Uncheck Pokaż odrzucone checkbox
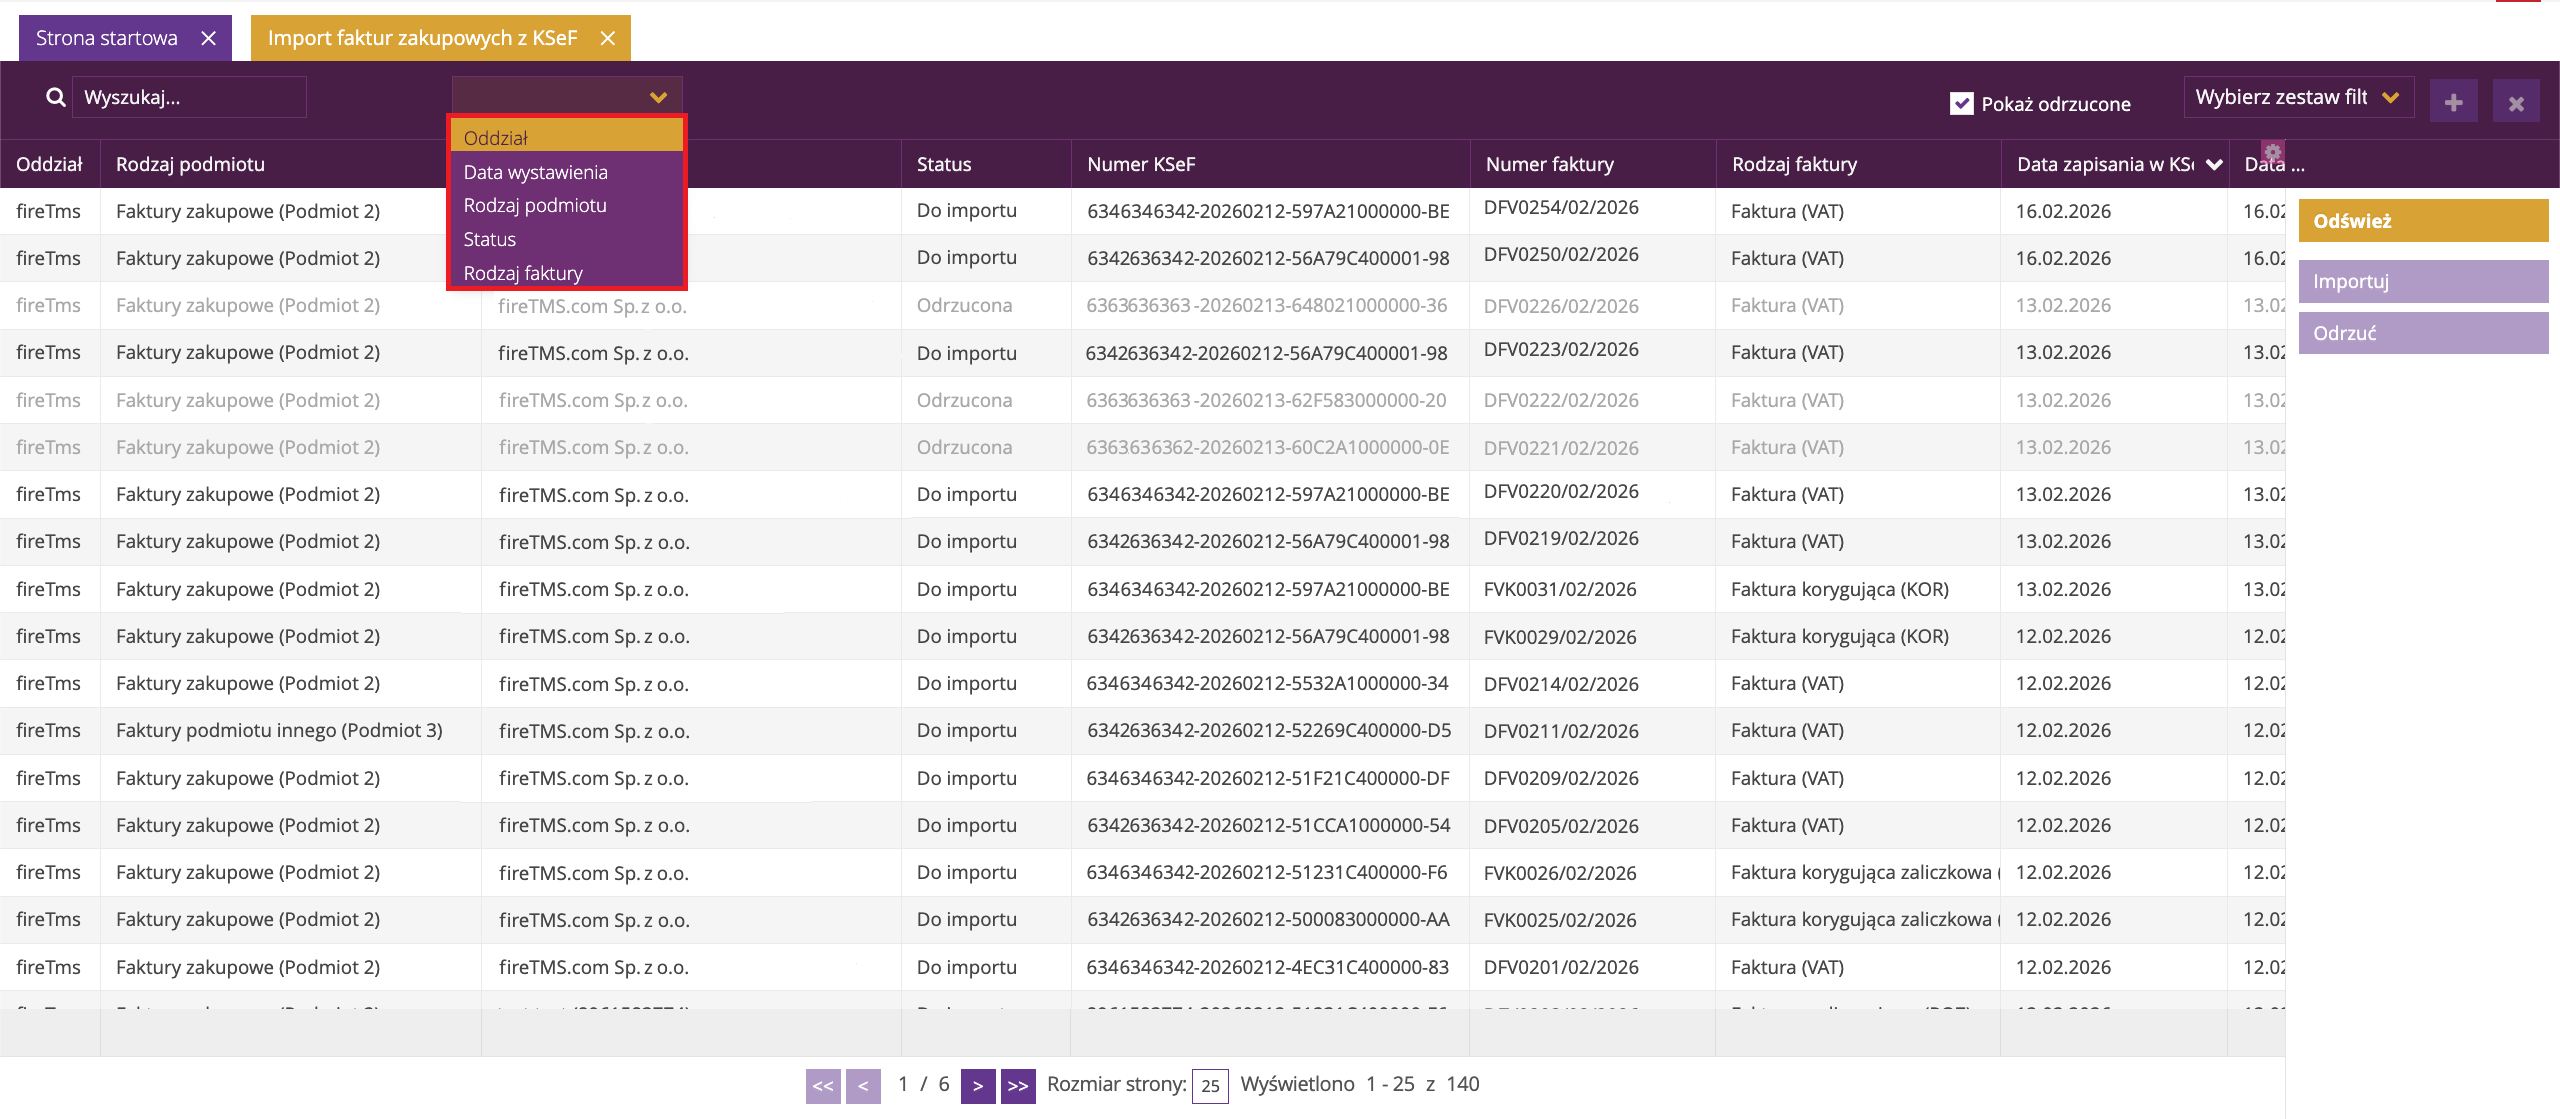The width and height of the screenshot is (2560, 1119). coord(1961,104)
